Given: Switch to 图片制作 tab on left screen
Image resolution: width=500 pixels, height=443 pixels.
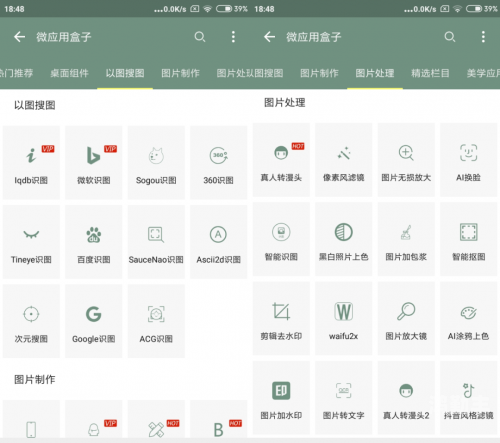Looking at the screenshot, I should click(x=180, y=73).
